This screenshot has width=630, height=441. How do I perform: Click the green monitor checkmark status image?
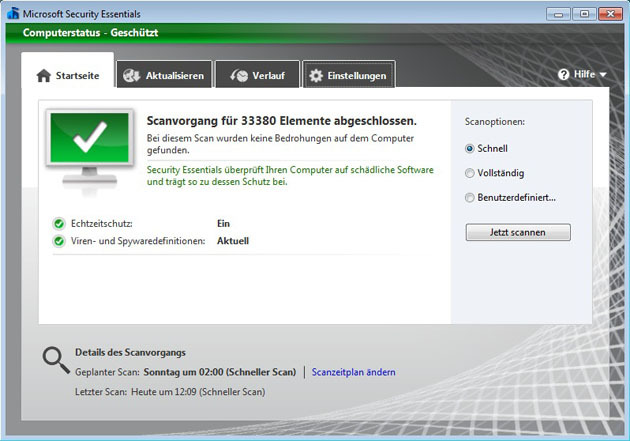90,152
